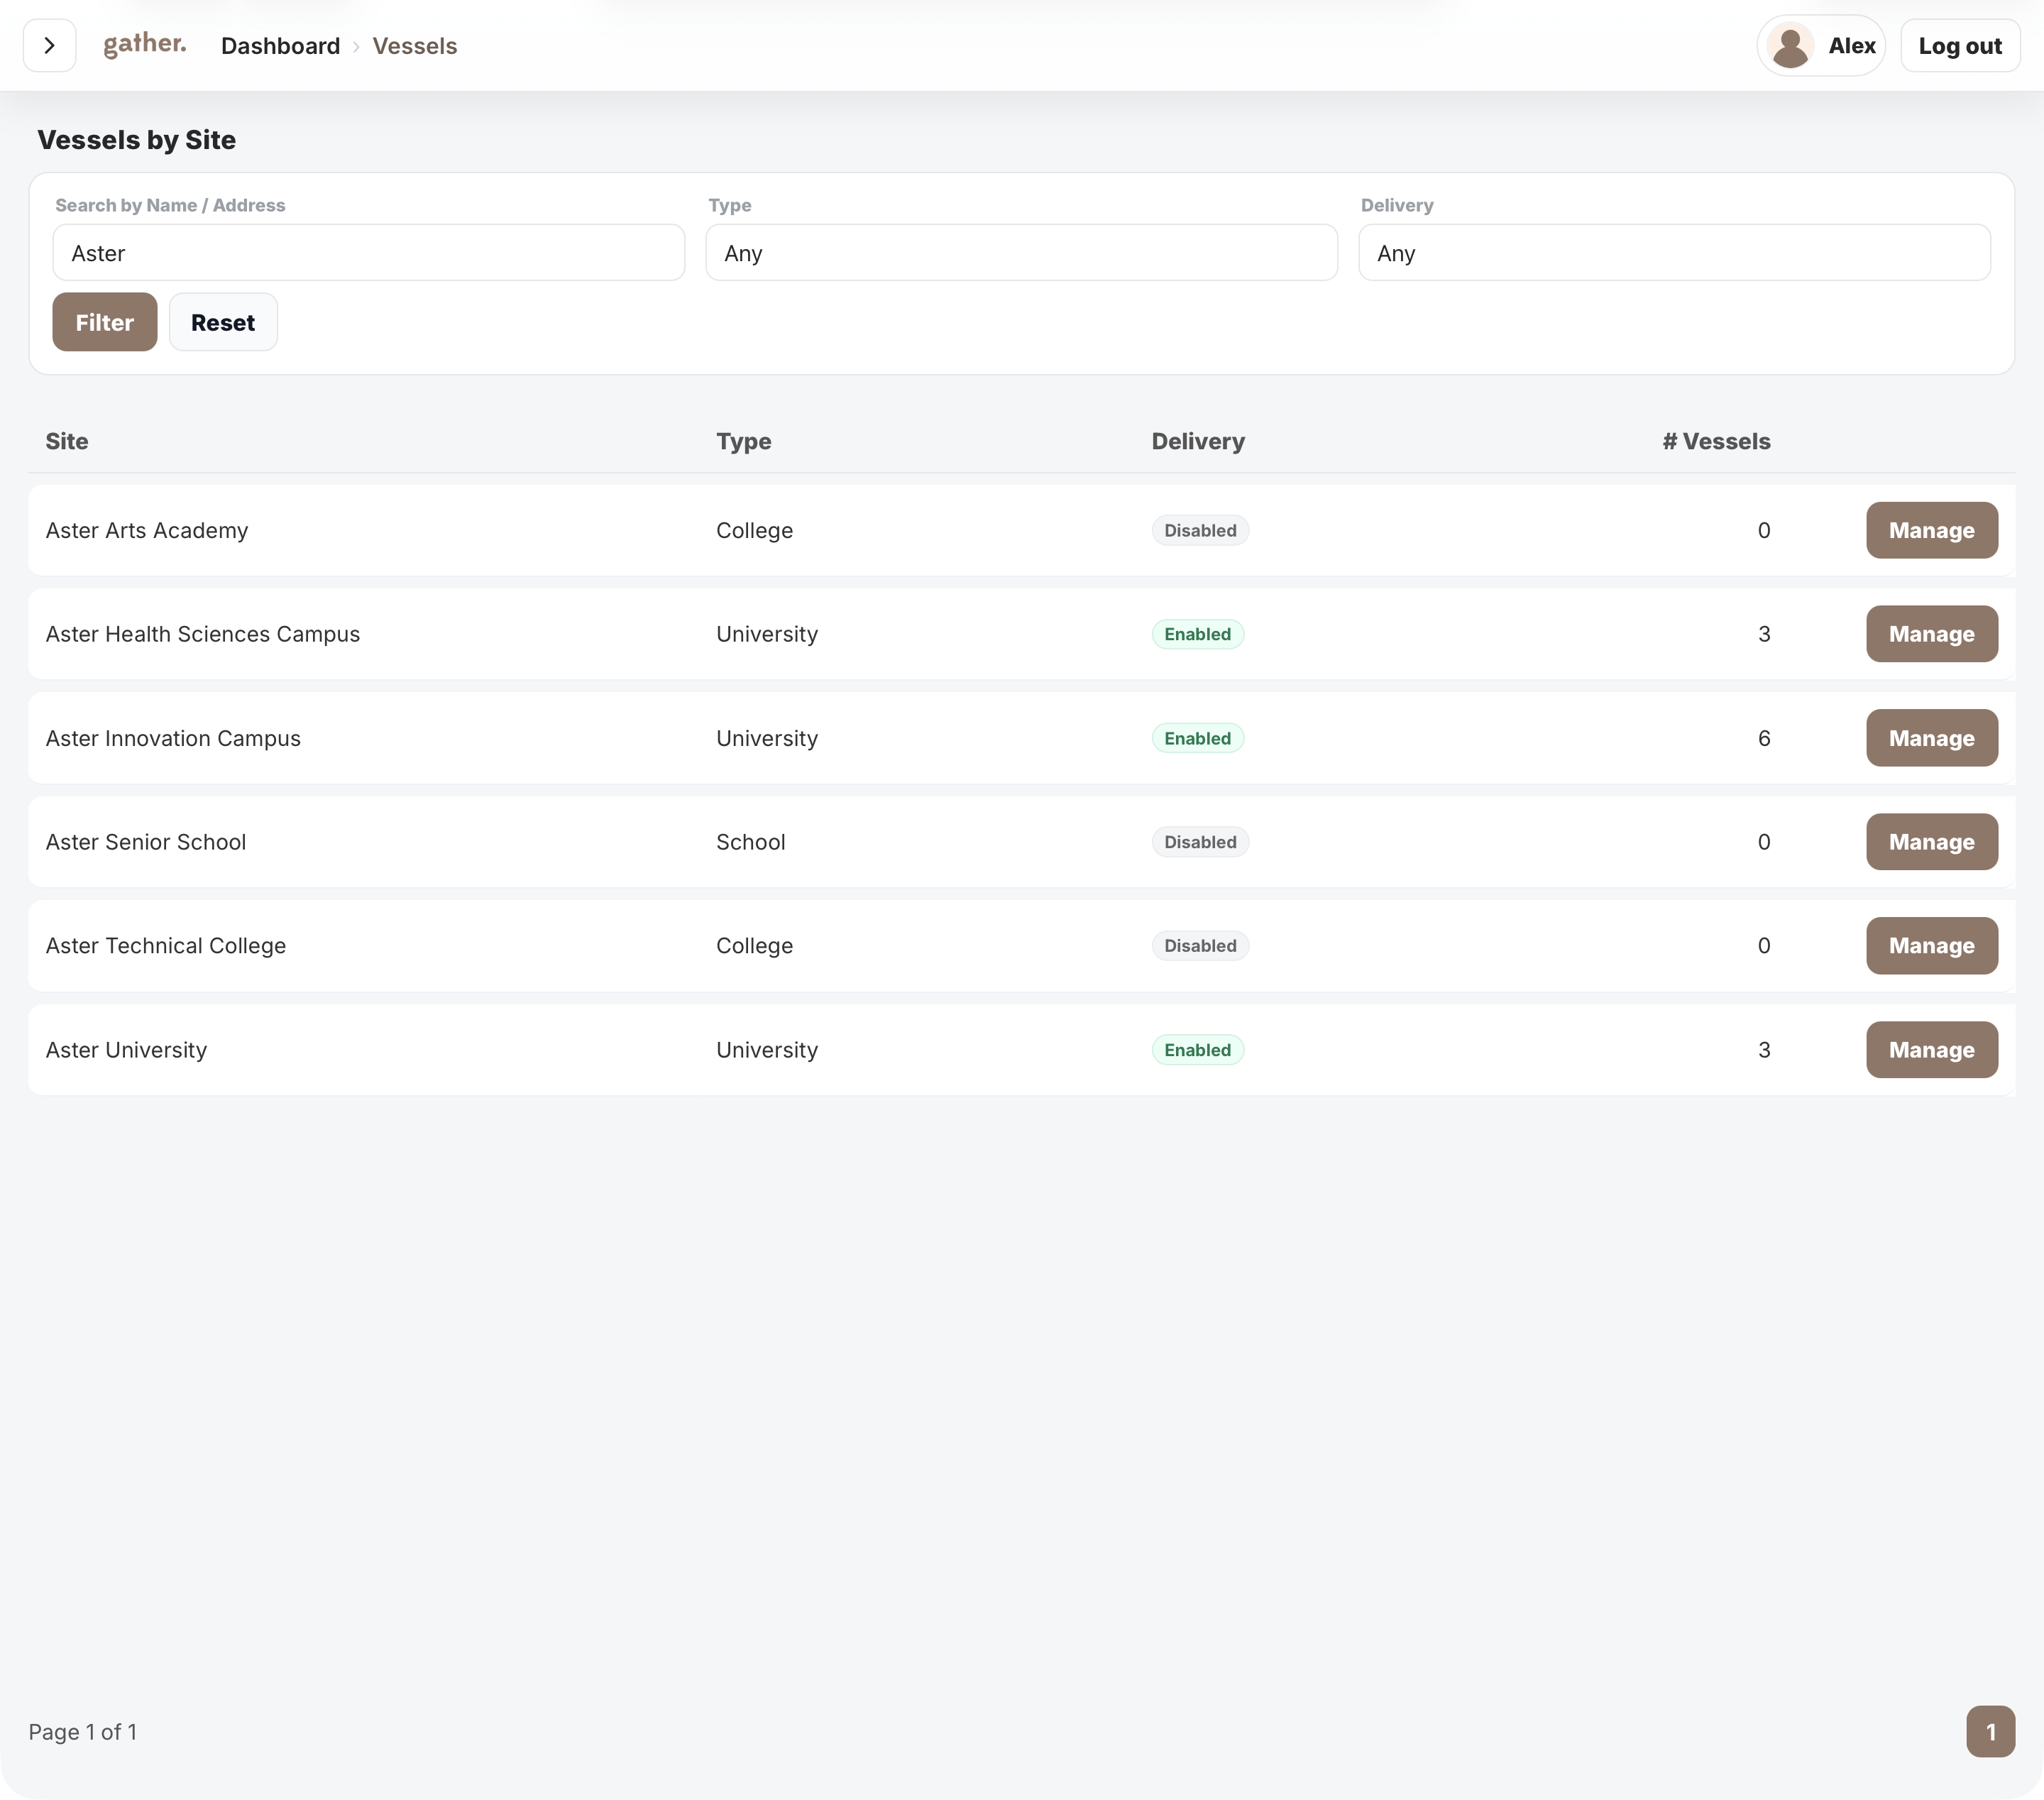Click the Reset button
The width and height of the screenshot is (2044, 1800).
(223, 322)
